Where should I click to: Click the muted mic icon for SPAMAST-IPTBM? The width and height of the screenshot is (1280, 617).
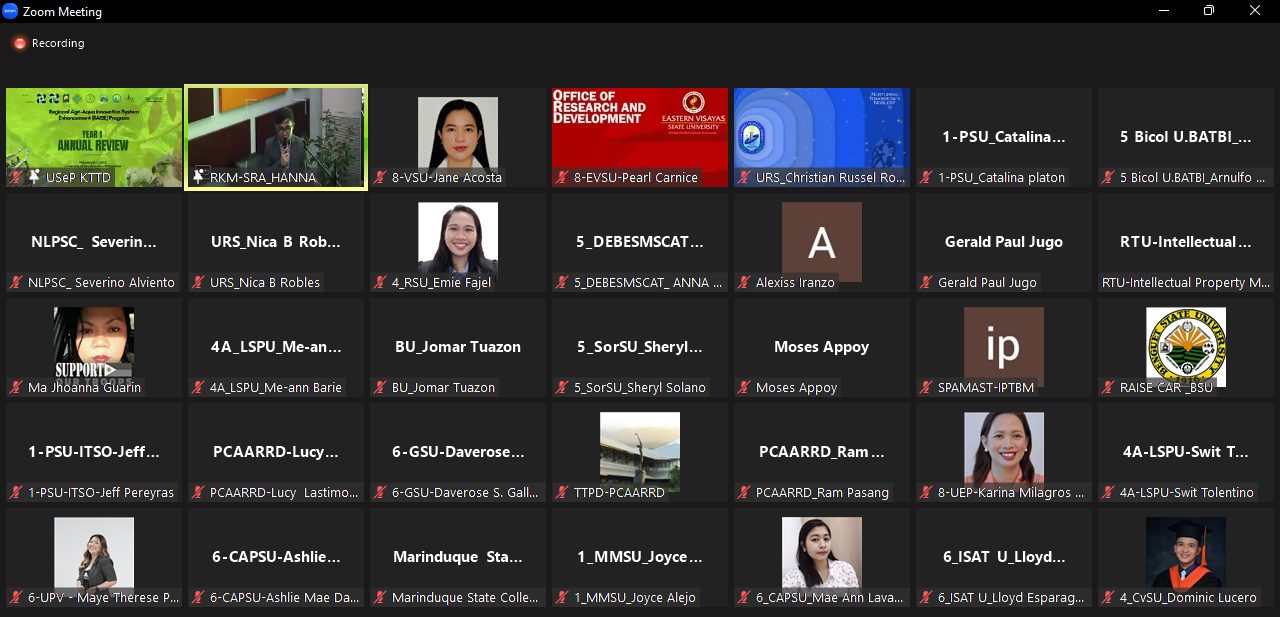pos(927,388)
